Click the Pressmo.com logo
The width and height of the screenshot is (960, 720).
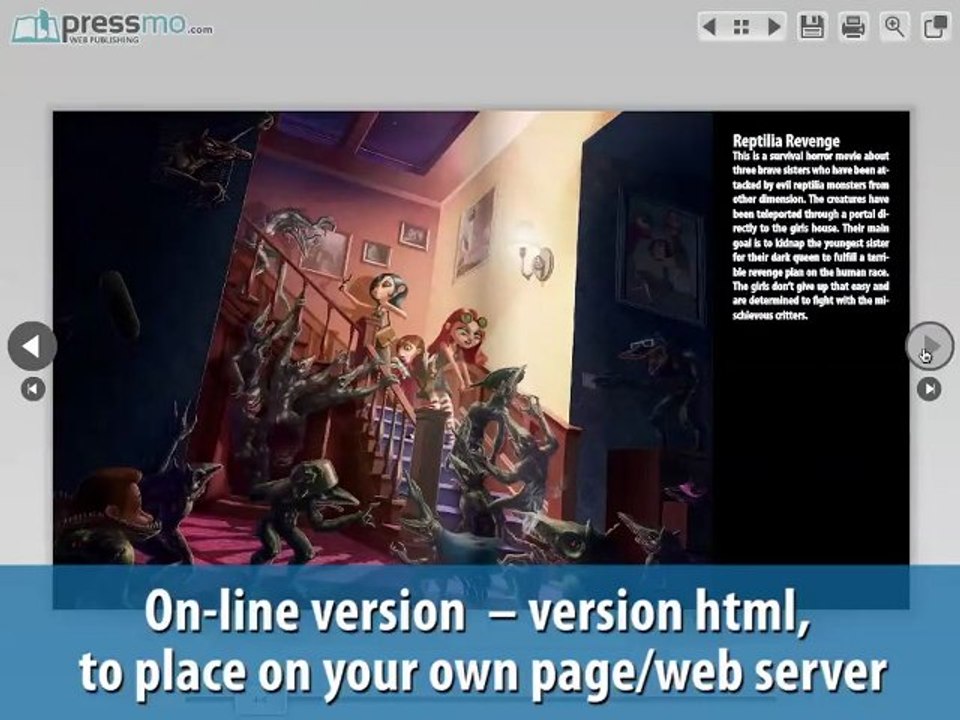pos(113,27)
